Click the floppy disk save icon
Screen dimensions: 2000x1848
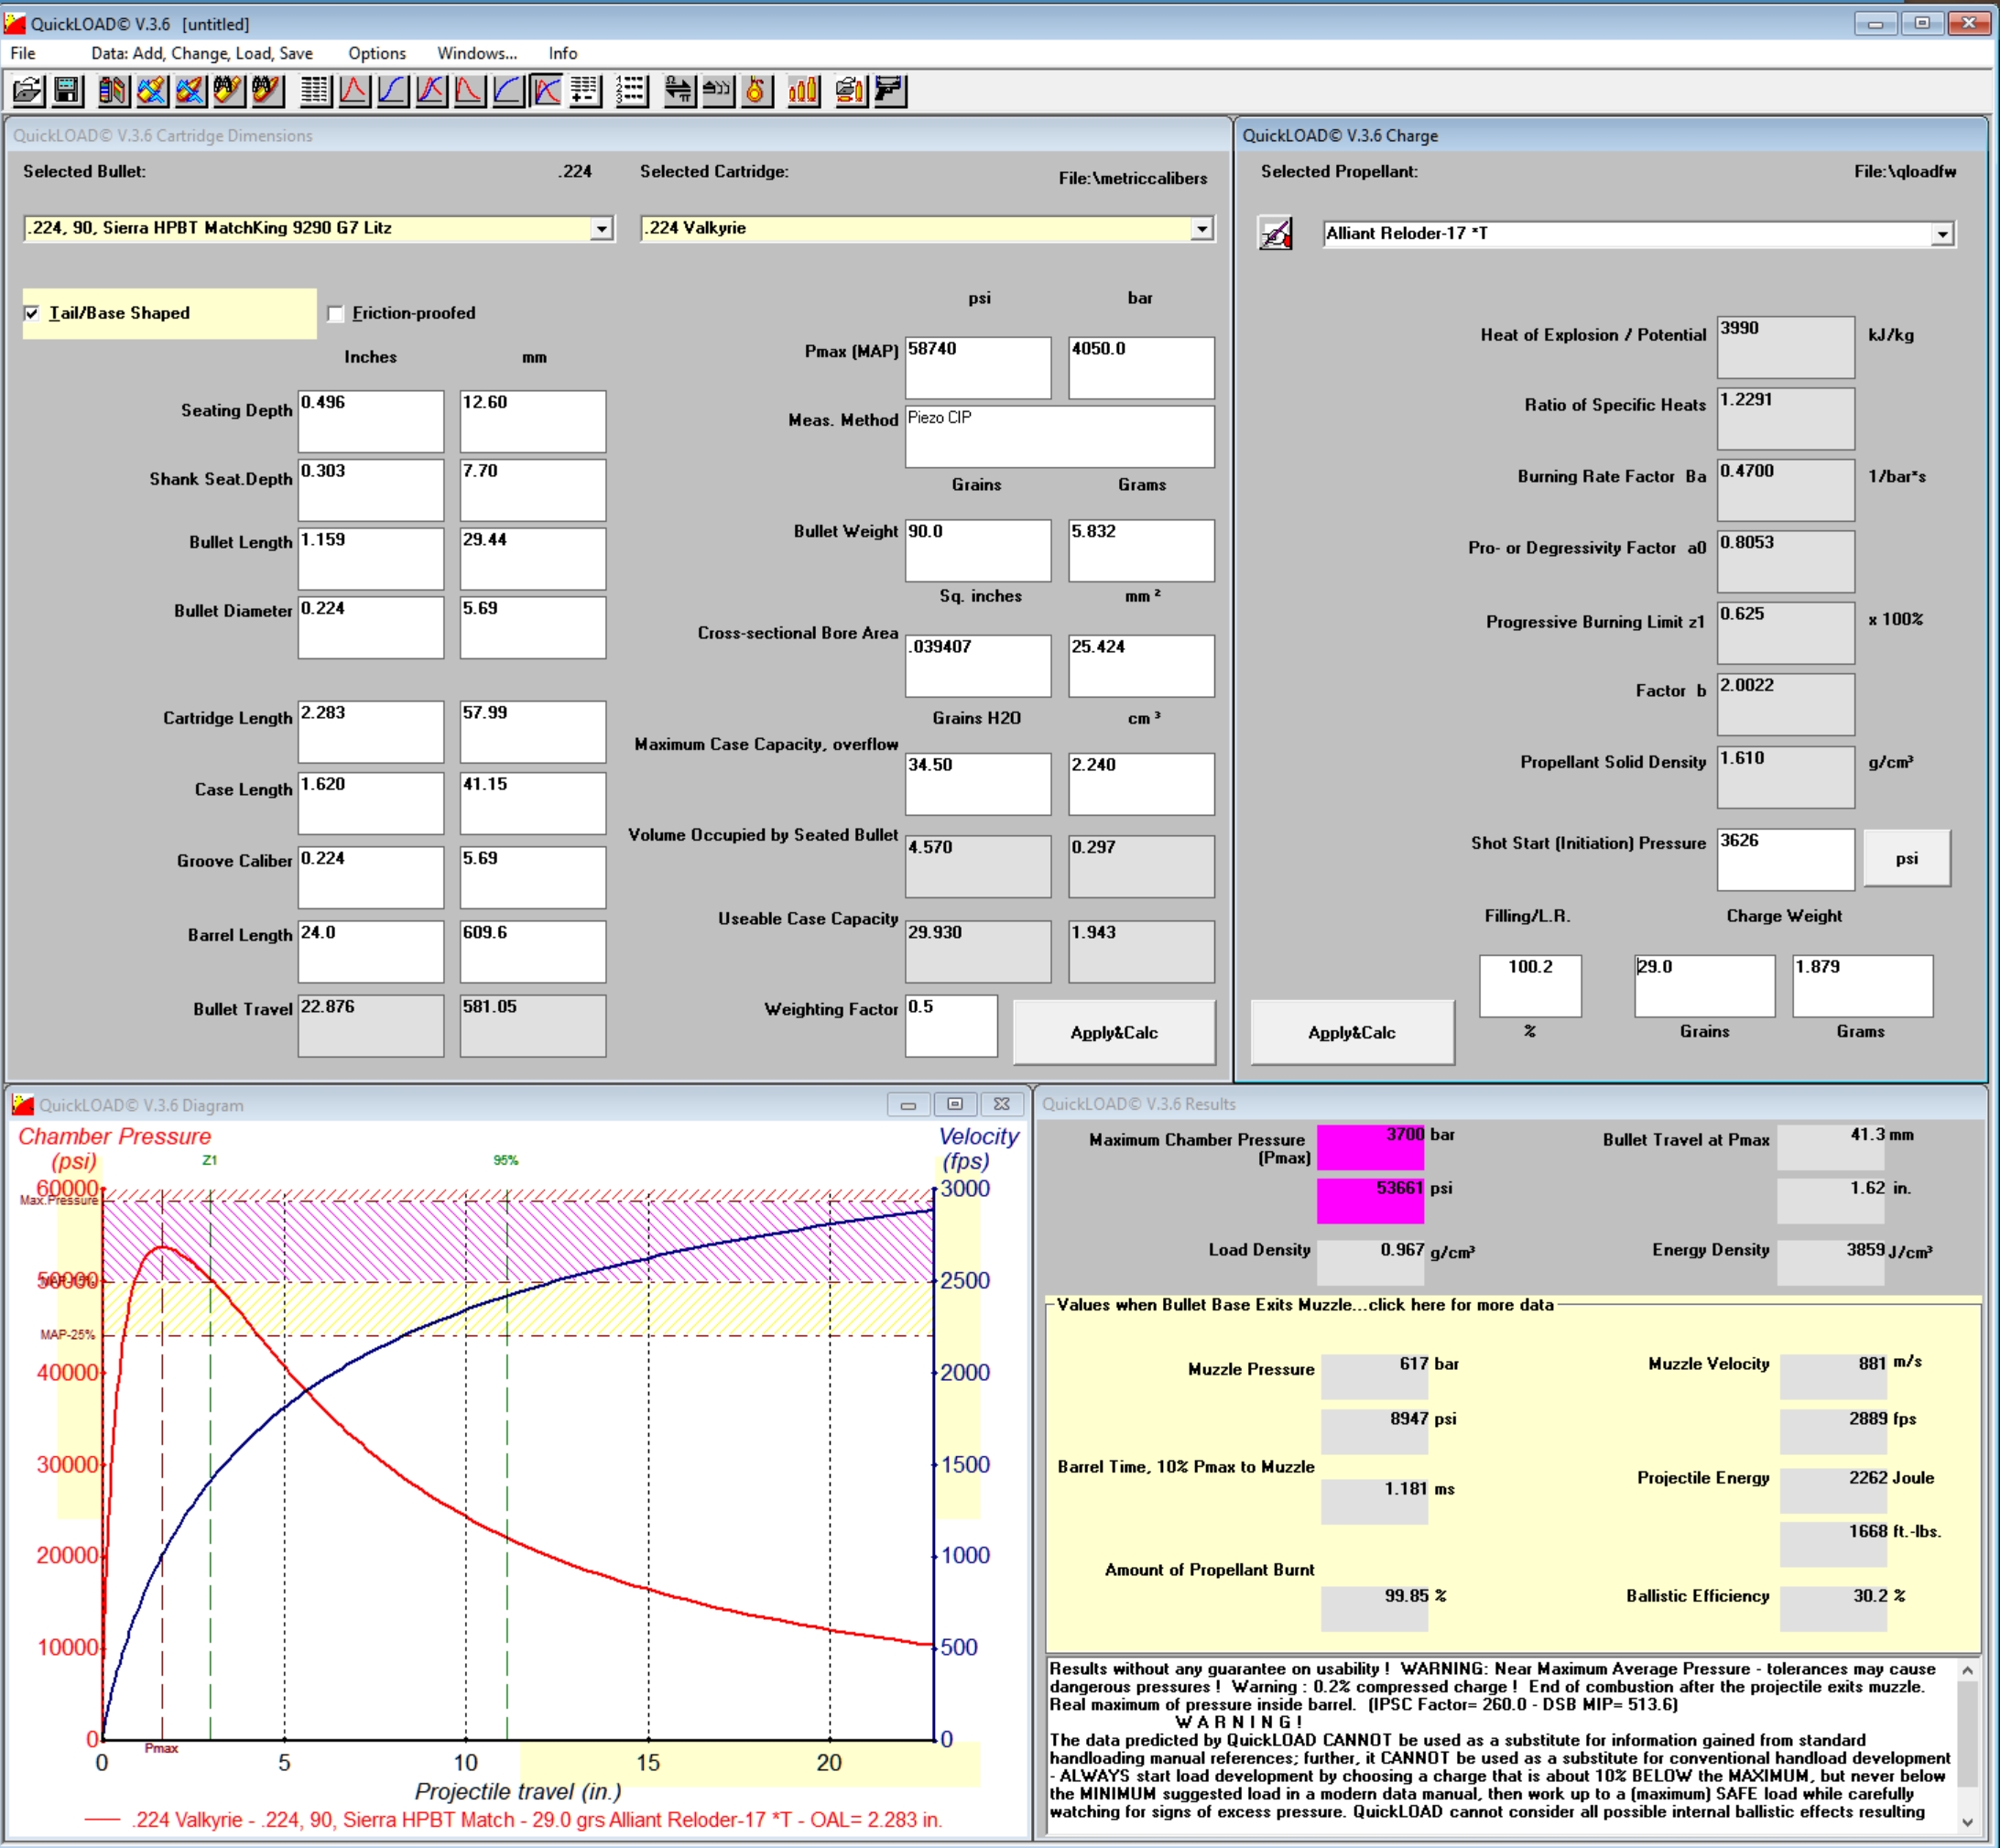67,91
